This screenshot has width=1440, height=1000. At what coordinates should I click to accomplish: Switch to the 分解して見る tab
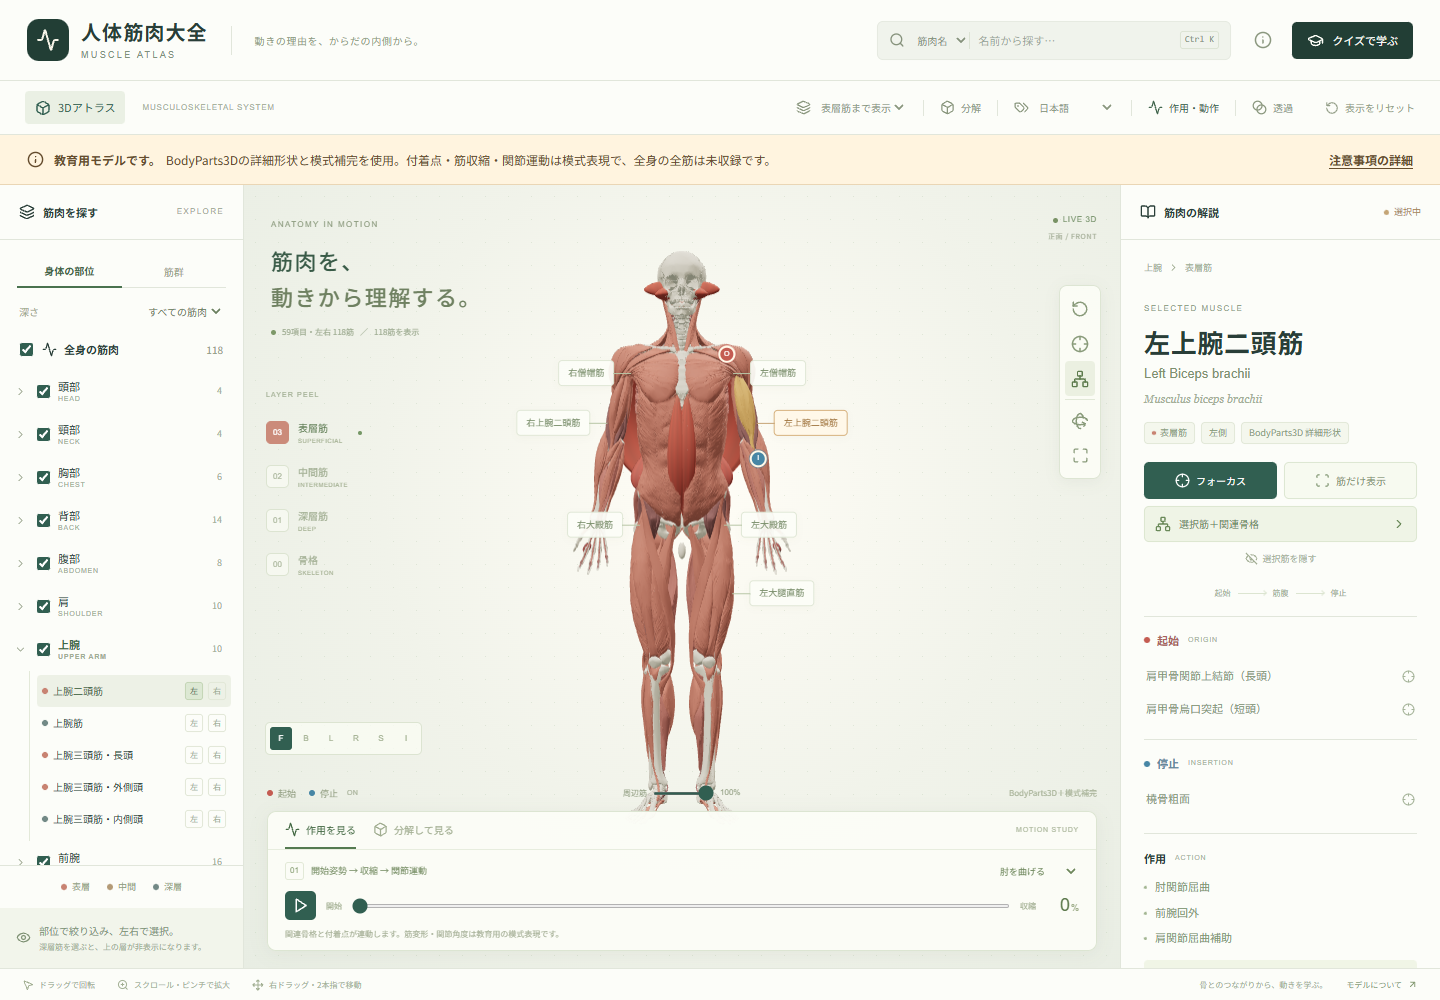click(x=414, y=830)
